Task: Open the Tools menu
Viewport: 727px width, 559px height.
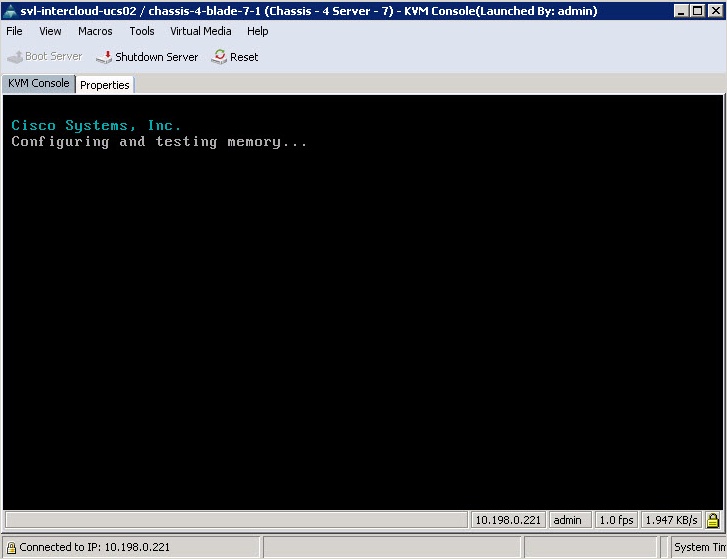Action: [141, 31]
